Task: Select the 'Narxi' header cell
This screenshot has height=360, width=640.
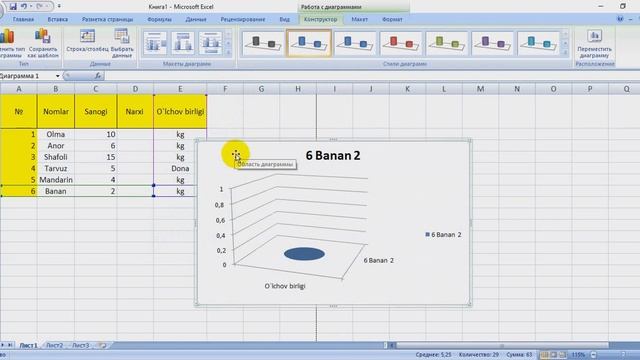Action: click(x=135, y=111)
